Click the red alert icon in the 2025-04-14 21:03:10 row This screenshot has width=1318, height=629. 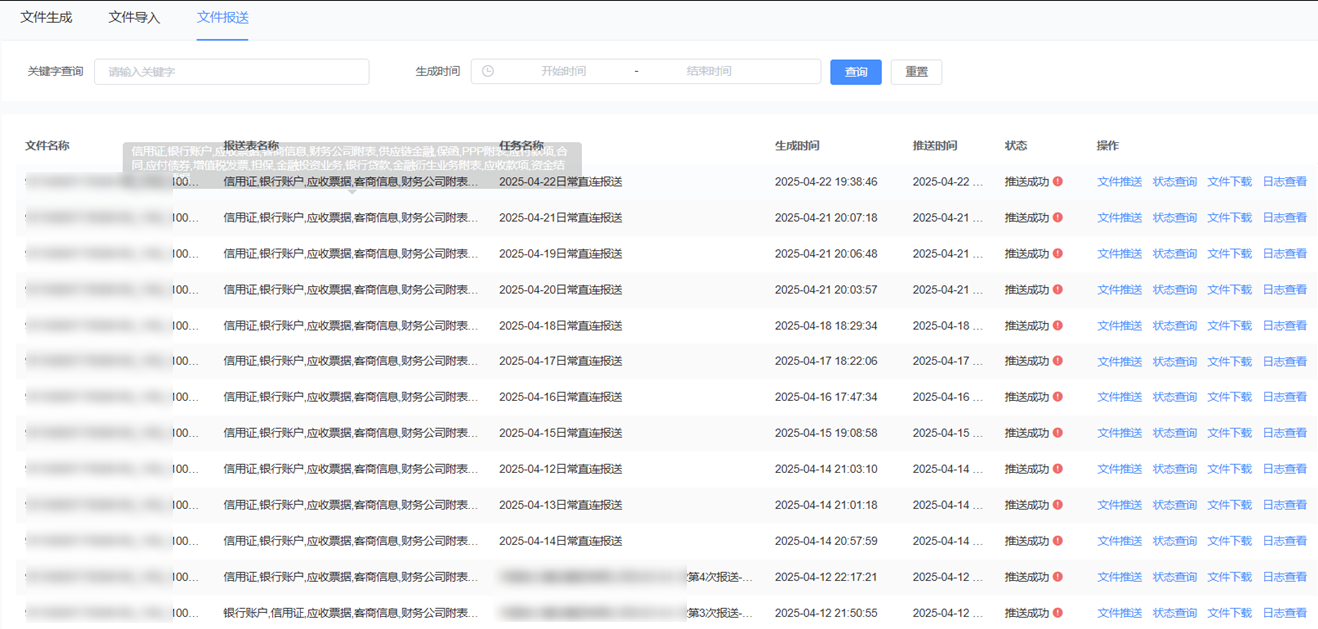[x=1058, y=469]
